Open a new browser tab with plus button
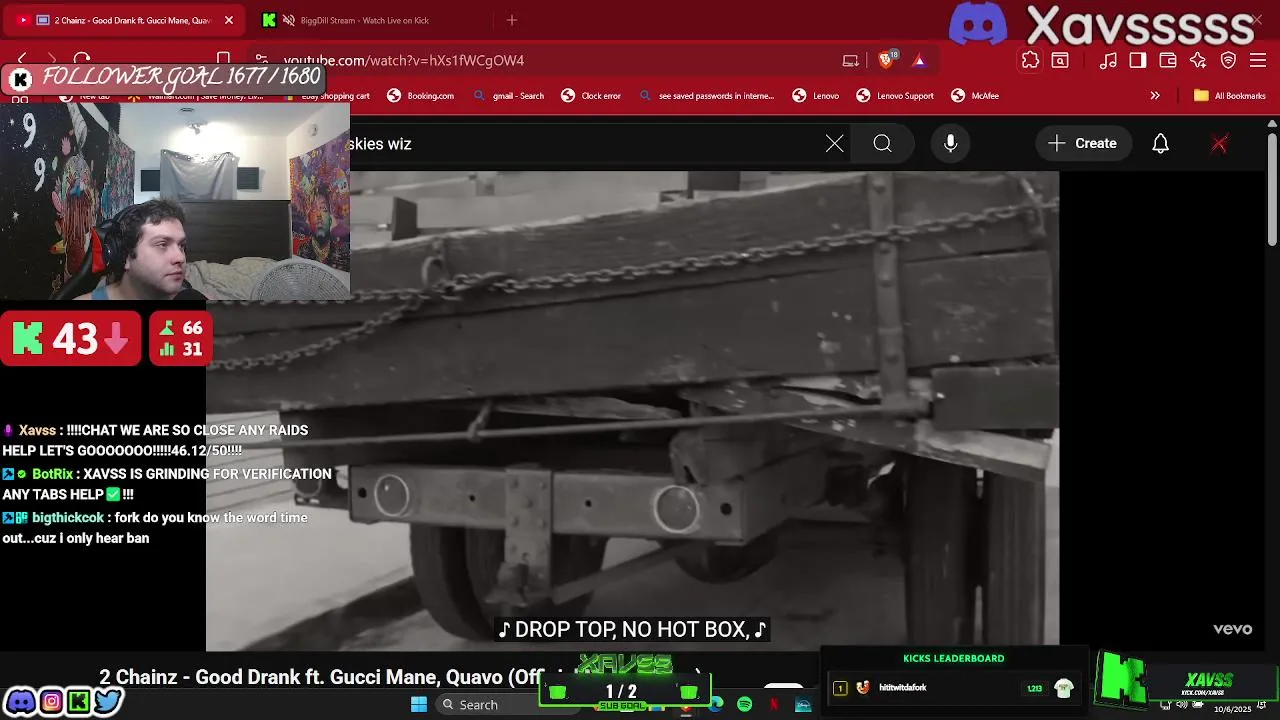The height and width of the screenshot is (720, 1280). [x=512, y=20]
